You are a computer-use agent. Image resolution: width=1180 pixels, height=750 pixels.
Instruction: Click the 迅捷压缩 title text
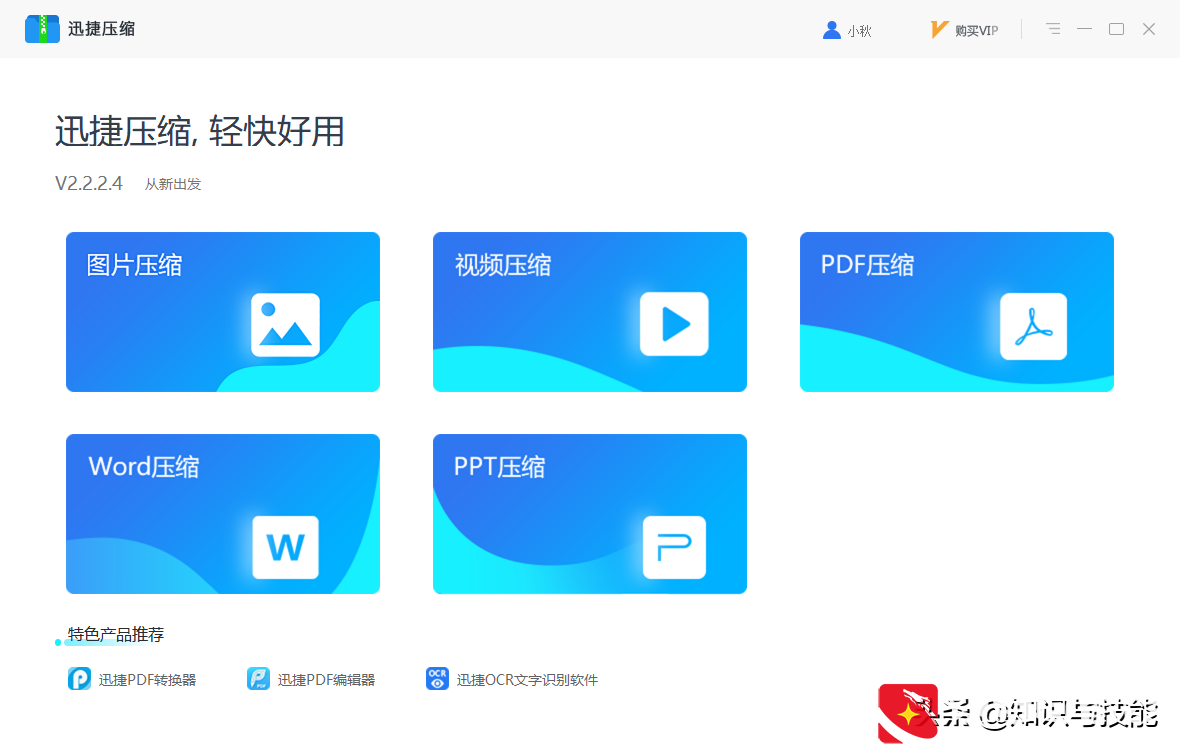click(x=102, y=29)
